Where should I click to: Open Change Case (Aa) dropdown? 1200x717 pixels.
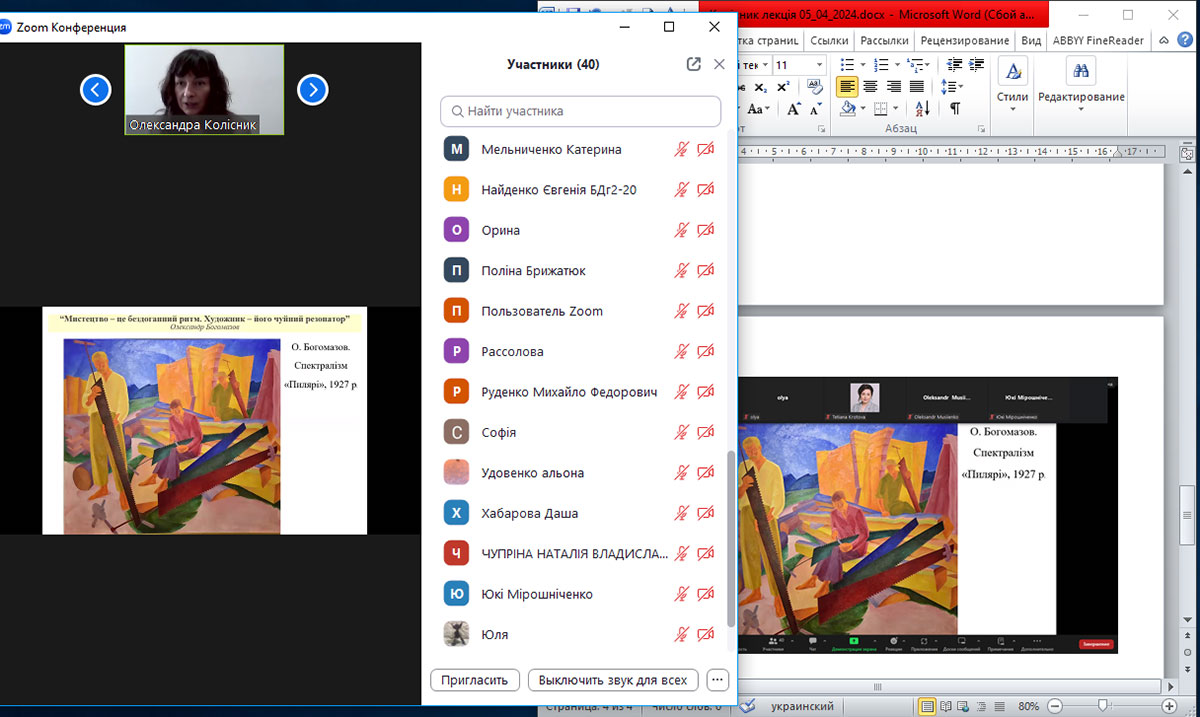tap(757, 109)
